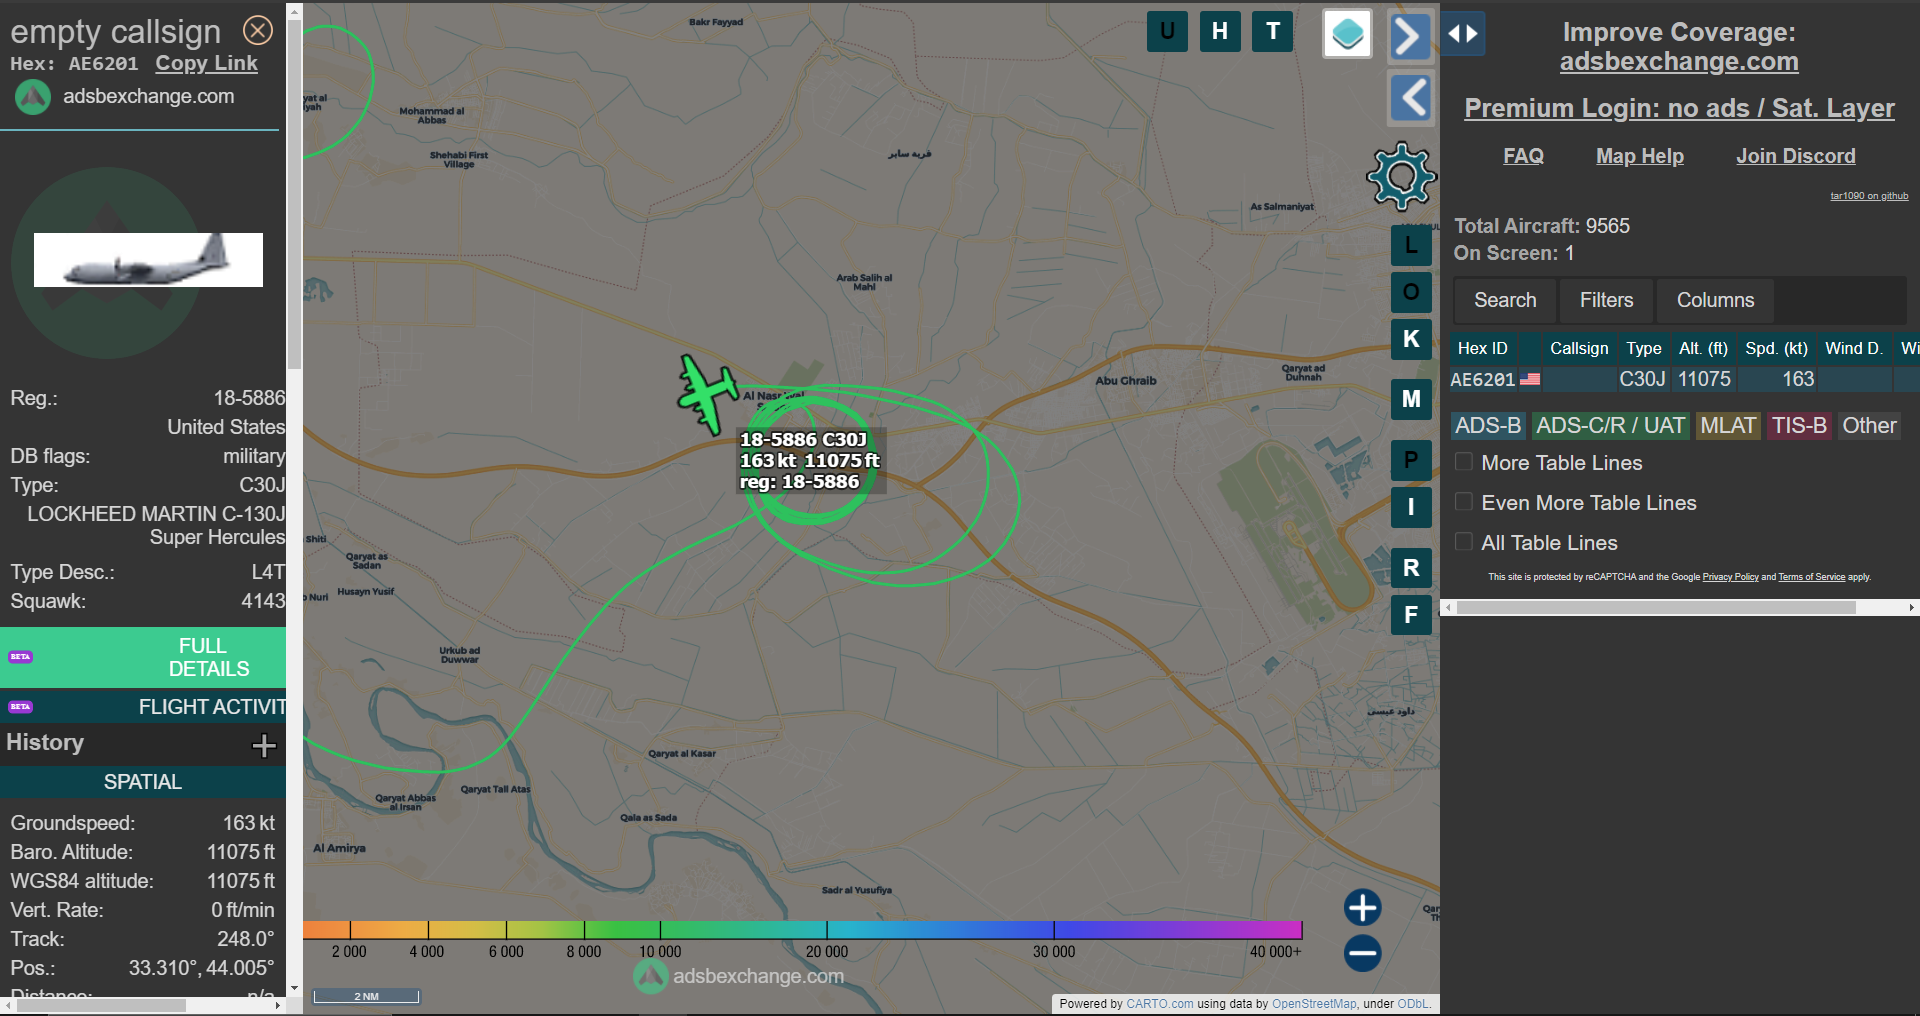Open the Join Discord link

coord(1796,156)
